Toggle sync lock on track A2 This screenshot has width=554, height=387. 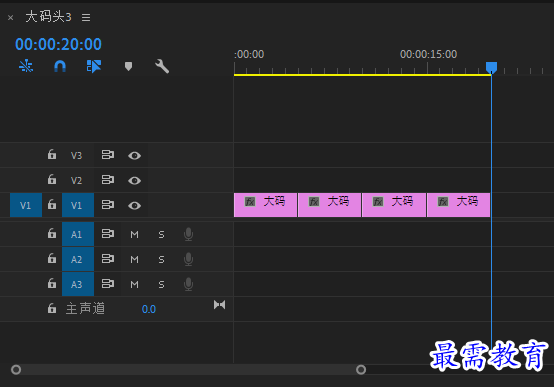click(x=108, y=258)
